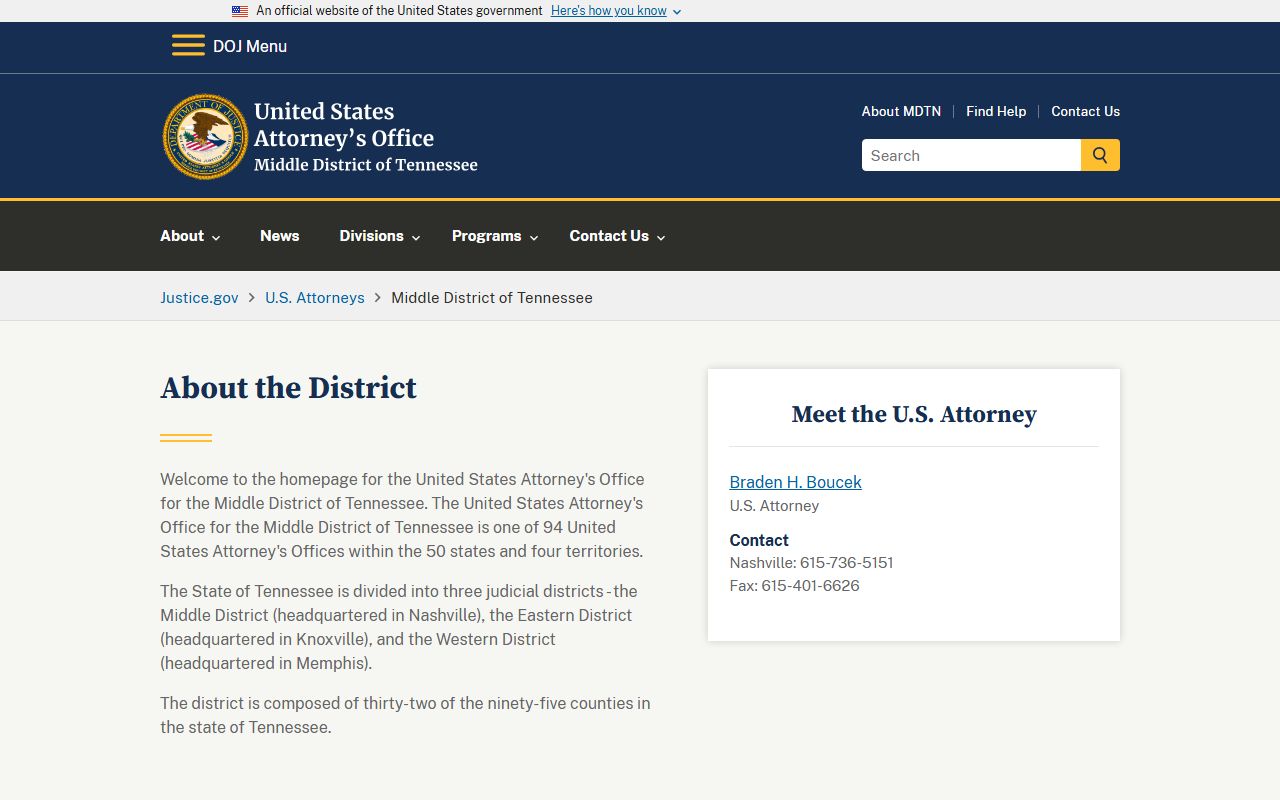
Task: Expand the Divisions dropdown menu
Action: [x=380, y=236]
